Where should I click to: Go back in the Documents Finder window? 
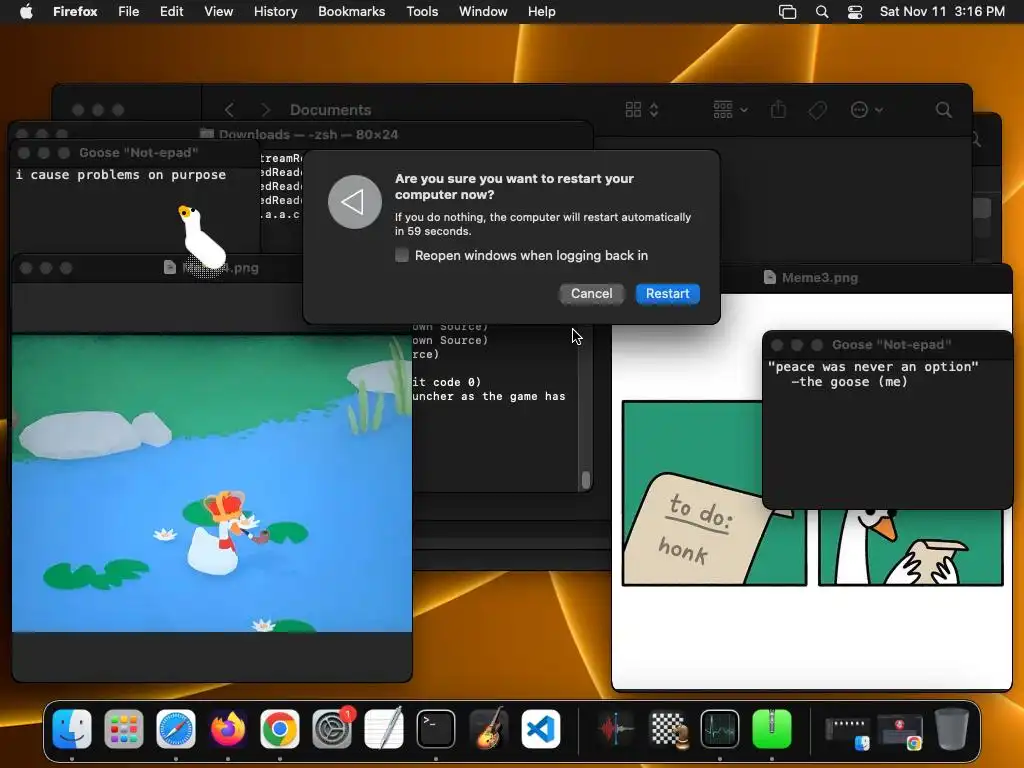(229, 110)
